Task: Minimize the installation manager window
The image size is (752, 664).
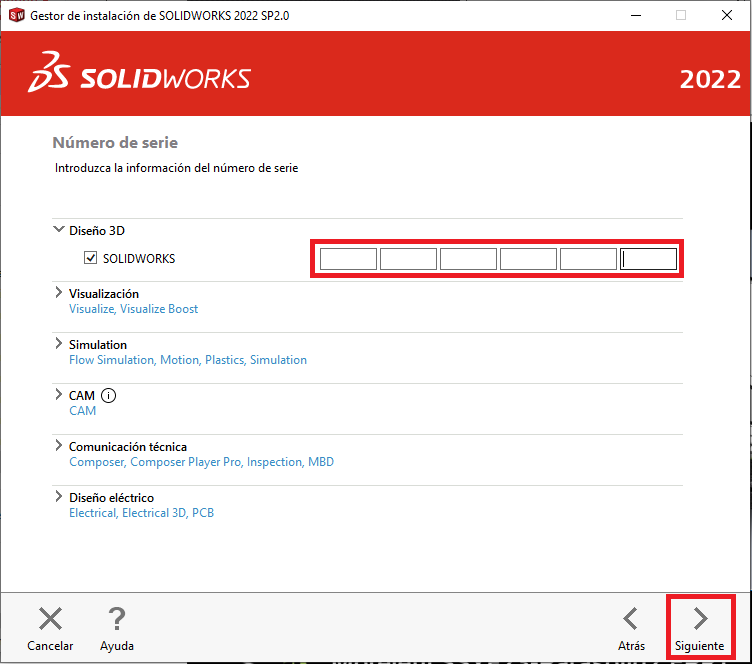Action: click(636, 15)
